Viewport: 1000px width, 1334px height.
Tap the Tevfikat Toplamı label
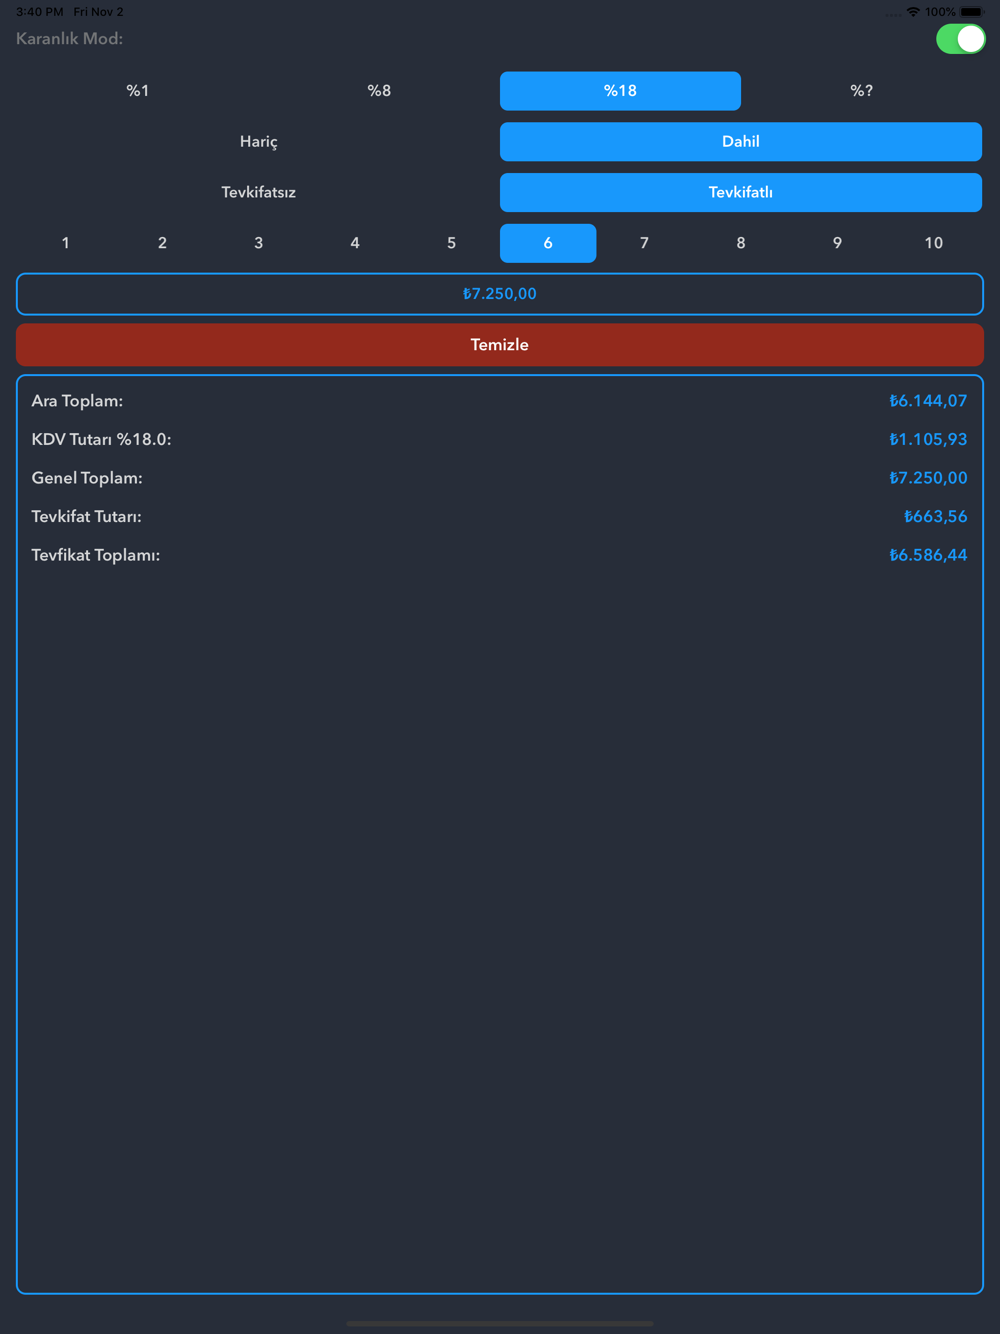coord(95,555)
